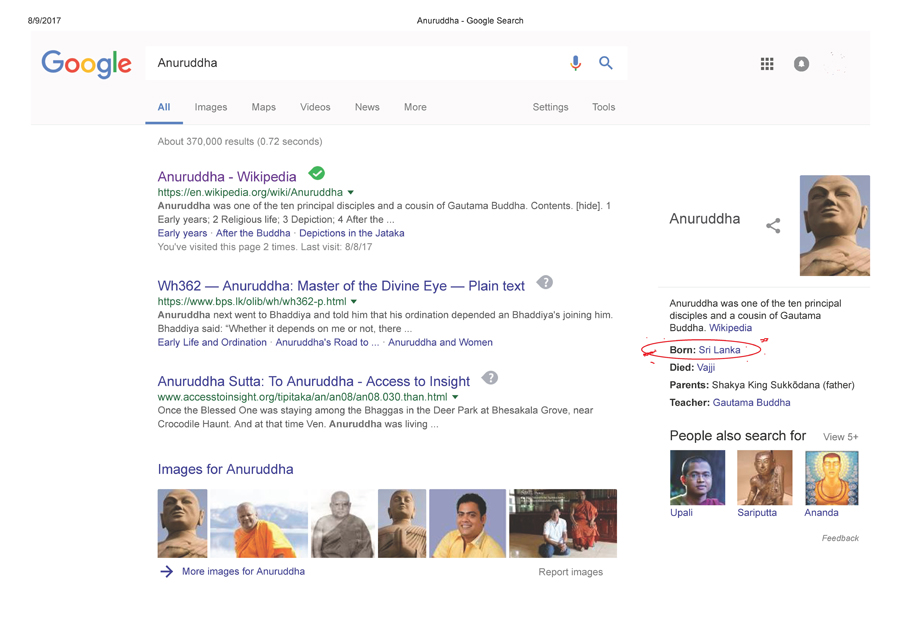Open search Settings

click(550, 107)
